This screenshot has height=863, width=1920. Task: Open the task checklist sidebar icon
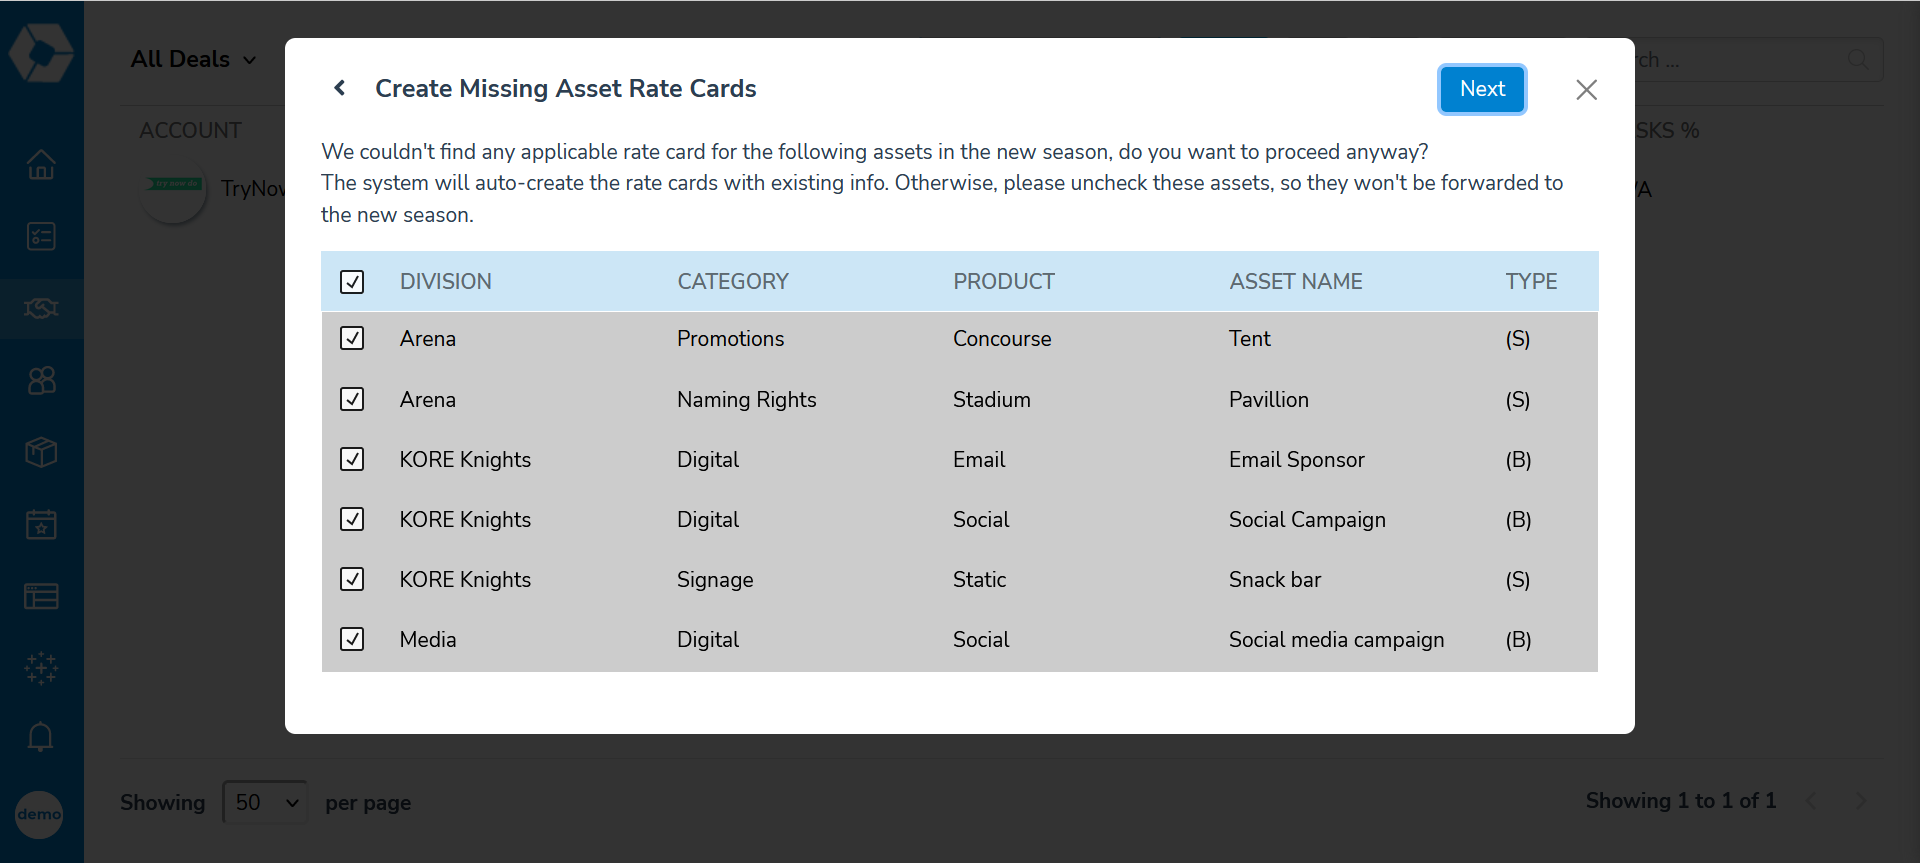41,236
